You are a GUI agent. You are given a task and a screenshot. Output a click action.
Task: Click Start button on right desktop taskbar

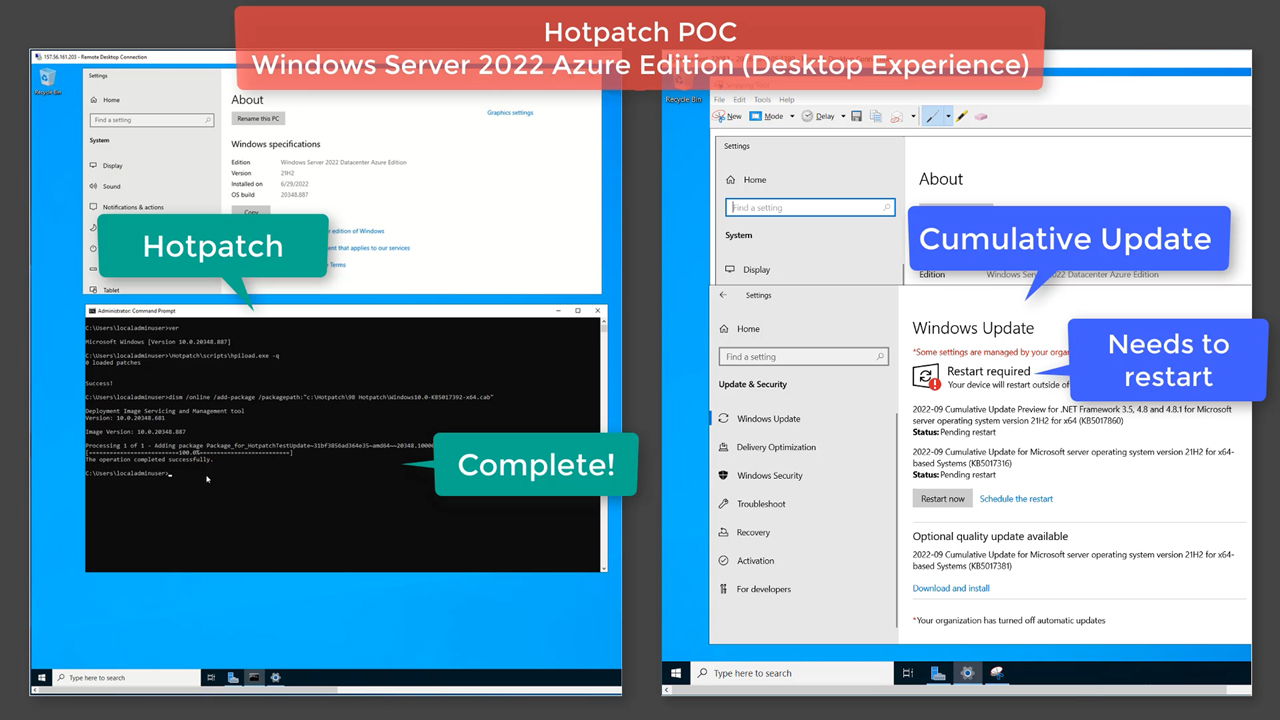tap(677, 673)
